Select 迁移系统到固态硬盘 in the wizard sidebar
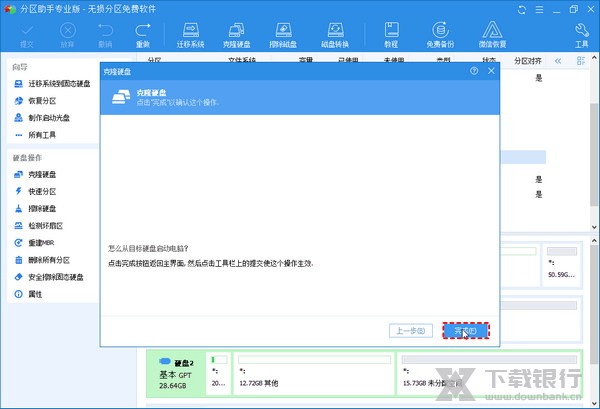This screenshot has width=600, height=409. [52, 84]
